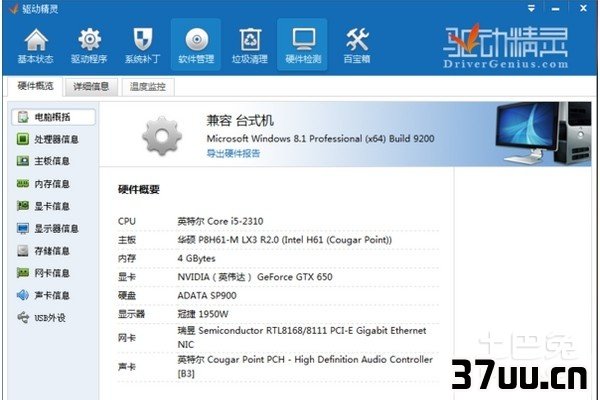Select the 显示器信息 sidebar item
The height and width of the screenshot is (400, 600).
click(x=47, y=229)
